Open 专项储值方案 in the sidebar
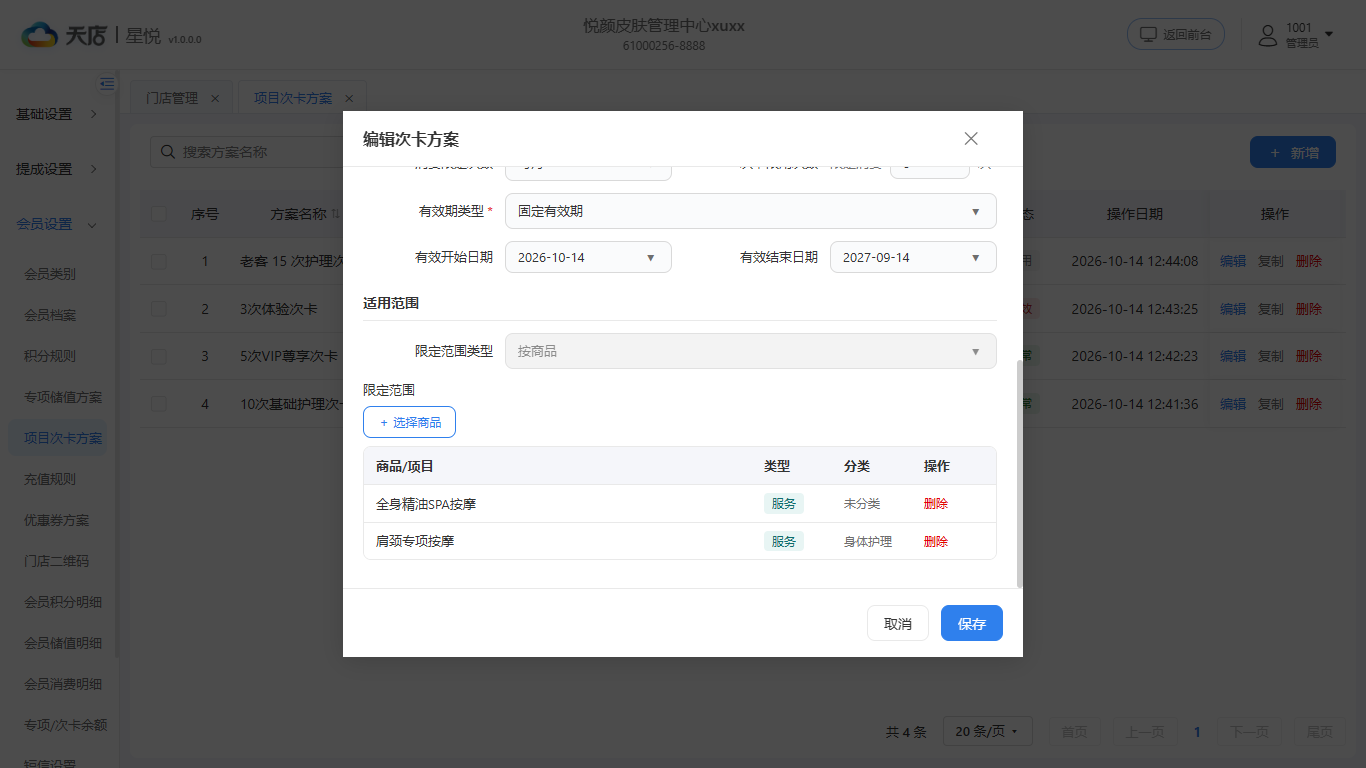The height and width of the screenshot is (768, 1366). tap(63, 397)
